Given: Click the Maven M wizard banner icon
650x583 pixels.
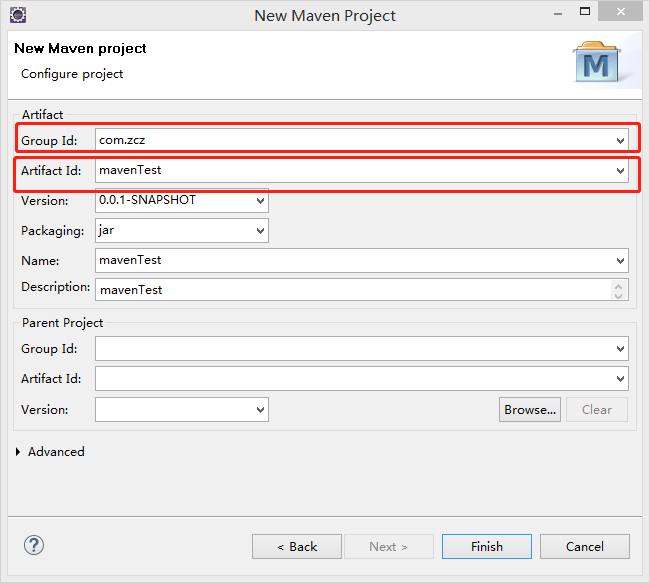Looking at the screenshot, I should click(597, 61).
